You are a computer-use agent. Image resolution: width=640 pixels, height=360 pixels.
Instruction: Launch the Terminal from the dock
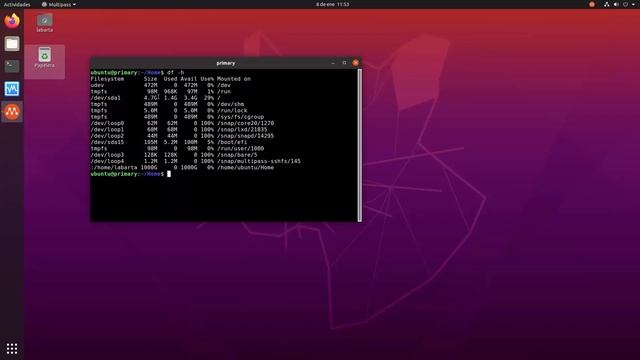point(12,66)
